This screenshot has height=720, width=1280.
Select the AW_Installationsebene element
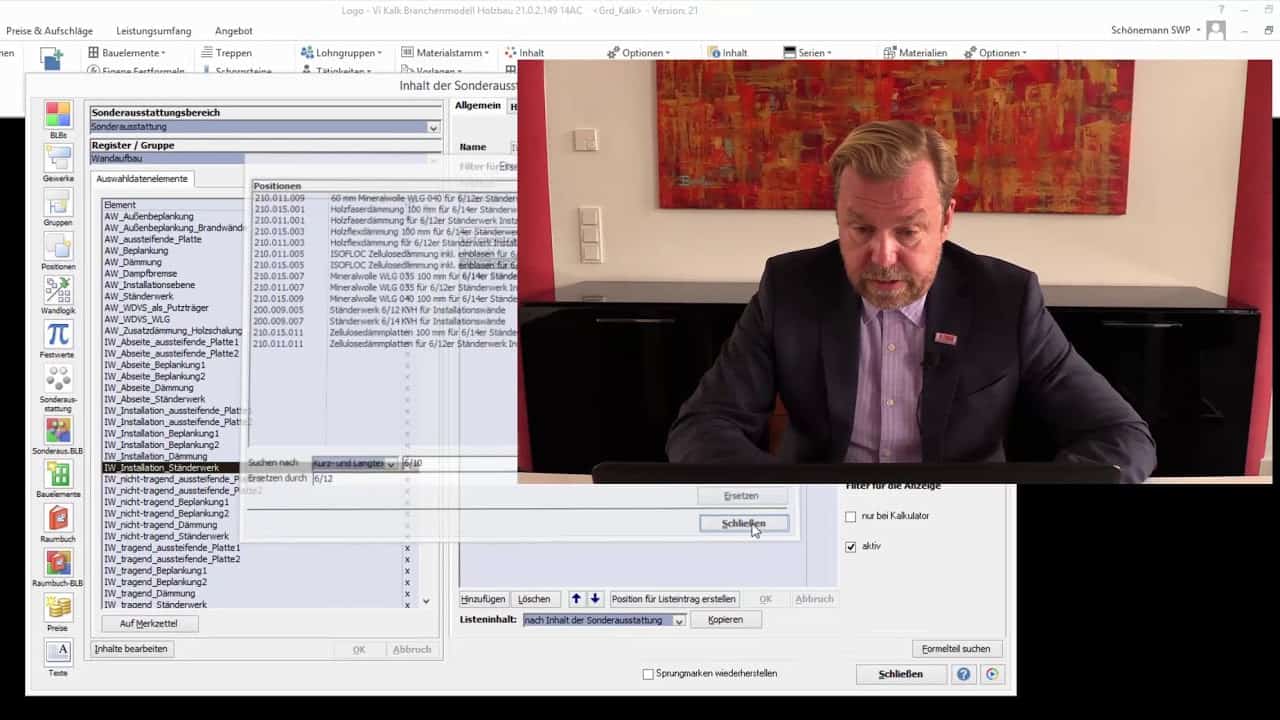click(x=150, y=285)
